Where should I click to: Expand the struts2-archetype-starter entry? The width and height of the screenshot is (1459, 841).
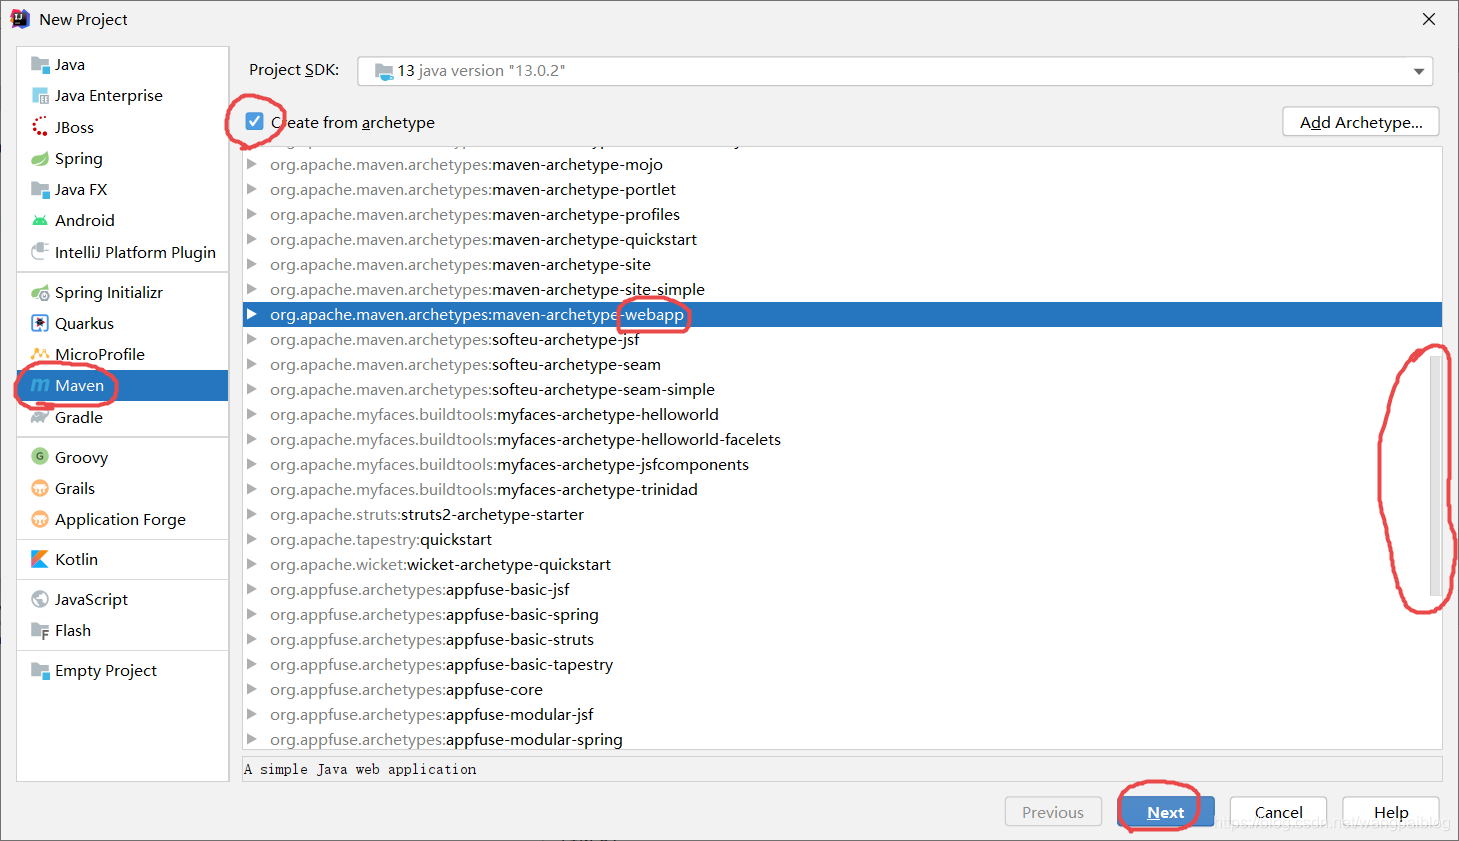pyautogui.click(x=252, y=514)
